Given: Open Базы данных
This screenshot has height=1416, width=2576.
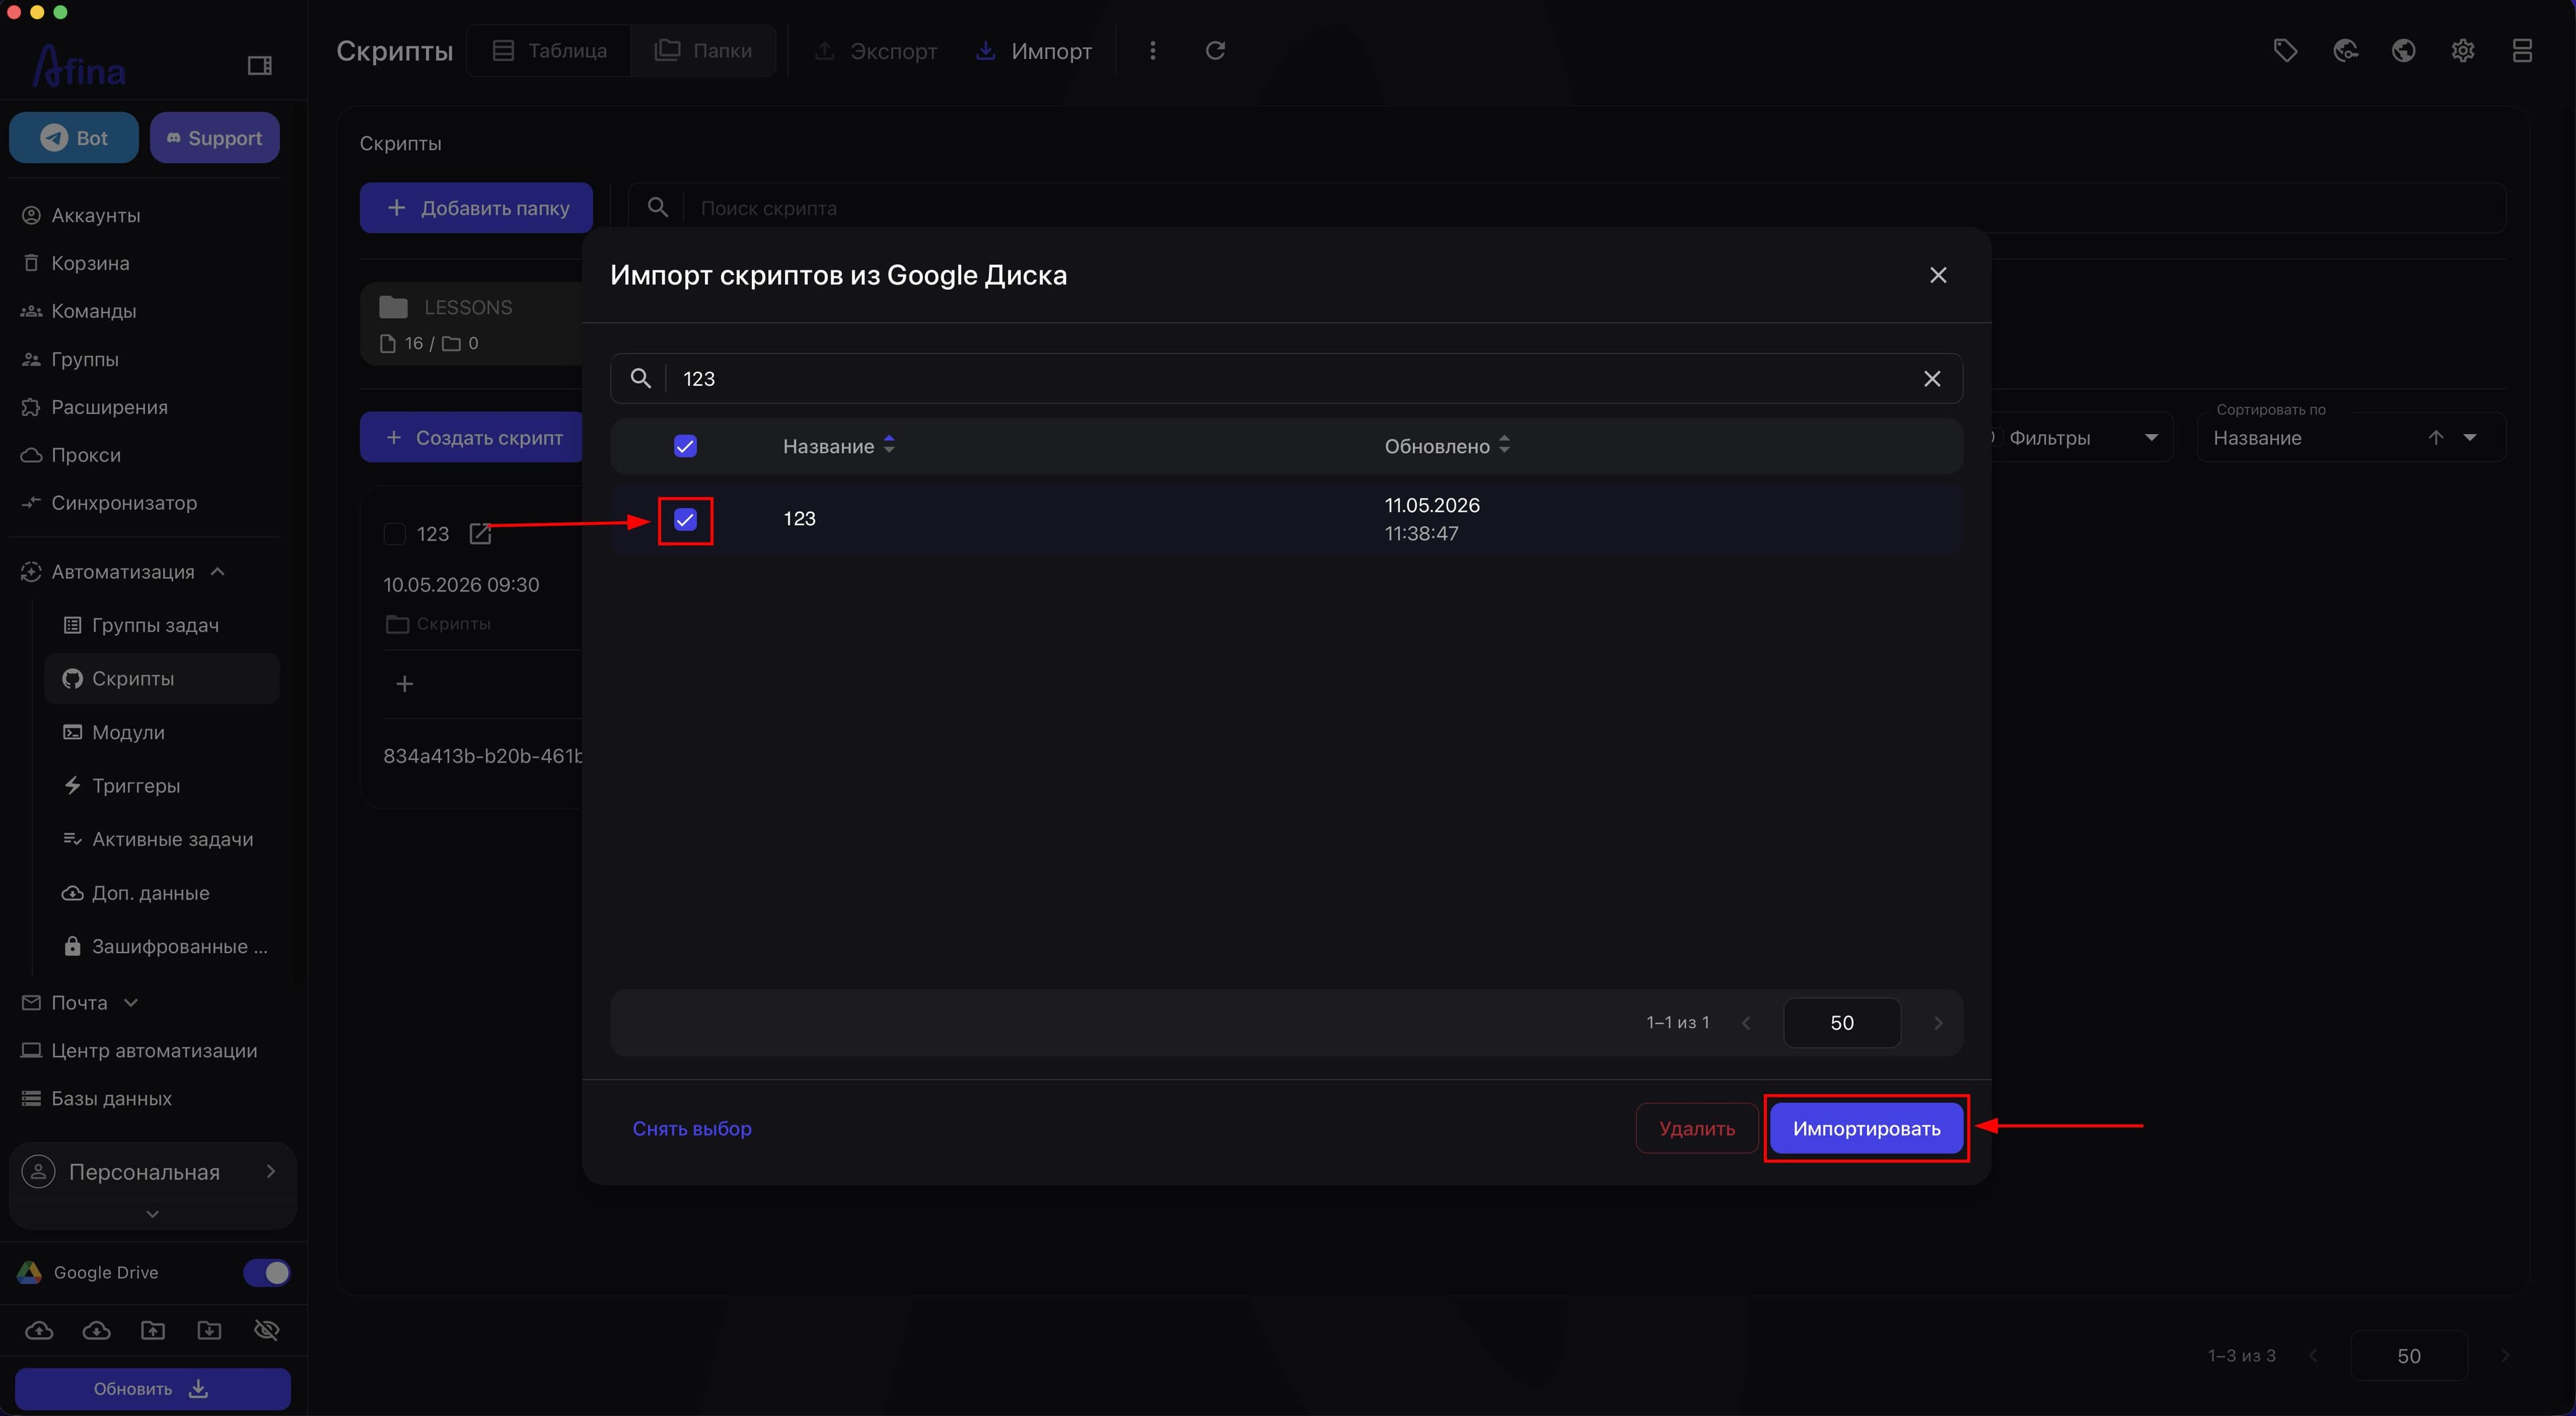Looking at the screenshot, I should pos(111,1099).
